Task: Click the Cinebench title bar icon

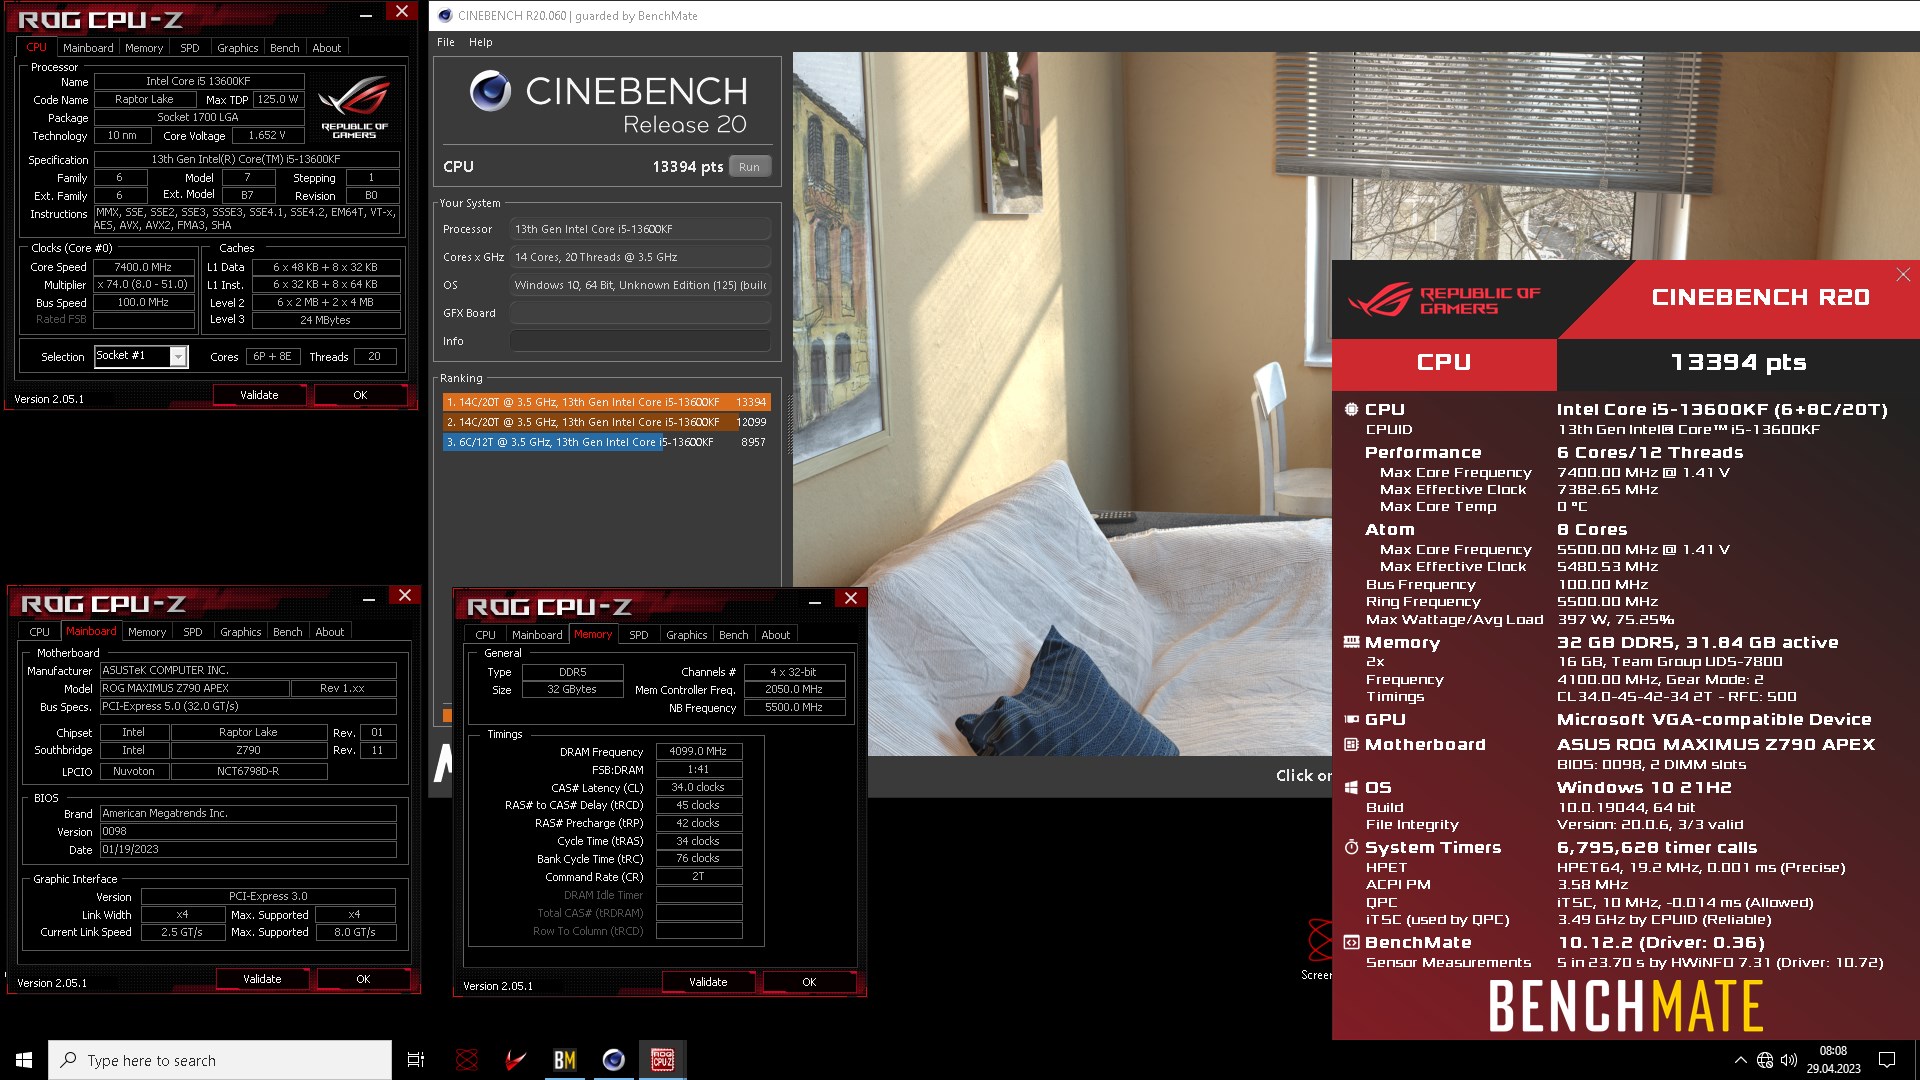Action: tap(445, 15)
